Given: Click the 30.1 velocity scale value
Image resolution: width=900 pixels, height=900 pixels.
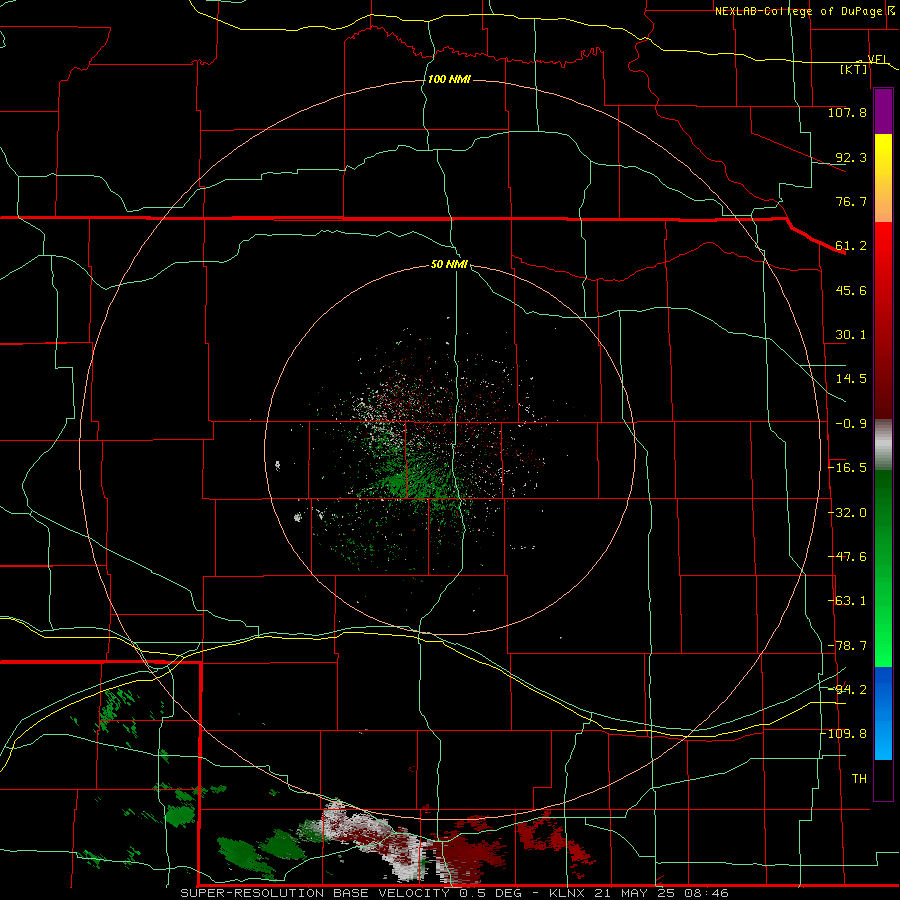Looking at the screenshot, I should click(x=851, y=335).
